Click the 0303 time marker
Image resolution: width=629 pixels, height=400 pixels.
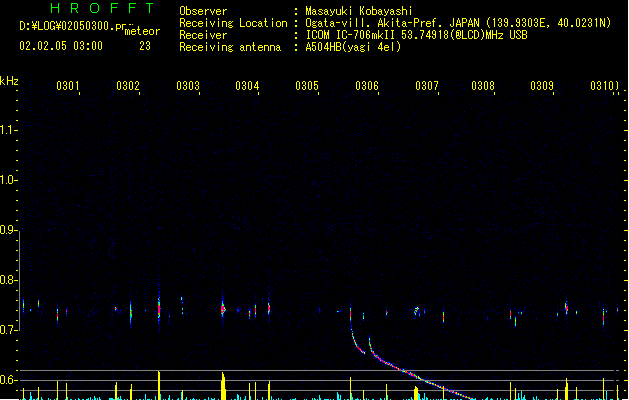(x=188, y=86)
